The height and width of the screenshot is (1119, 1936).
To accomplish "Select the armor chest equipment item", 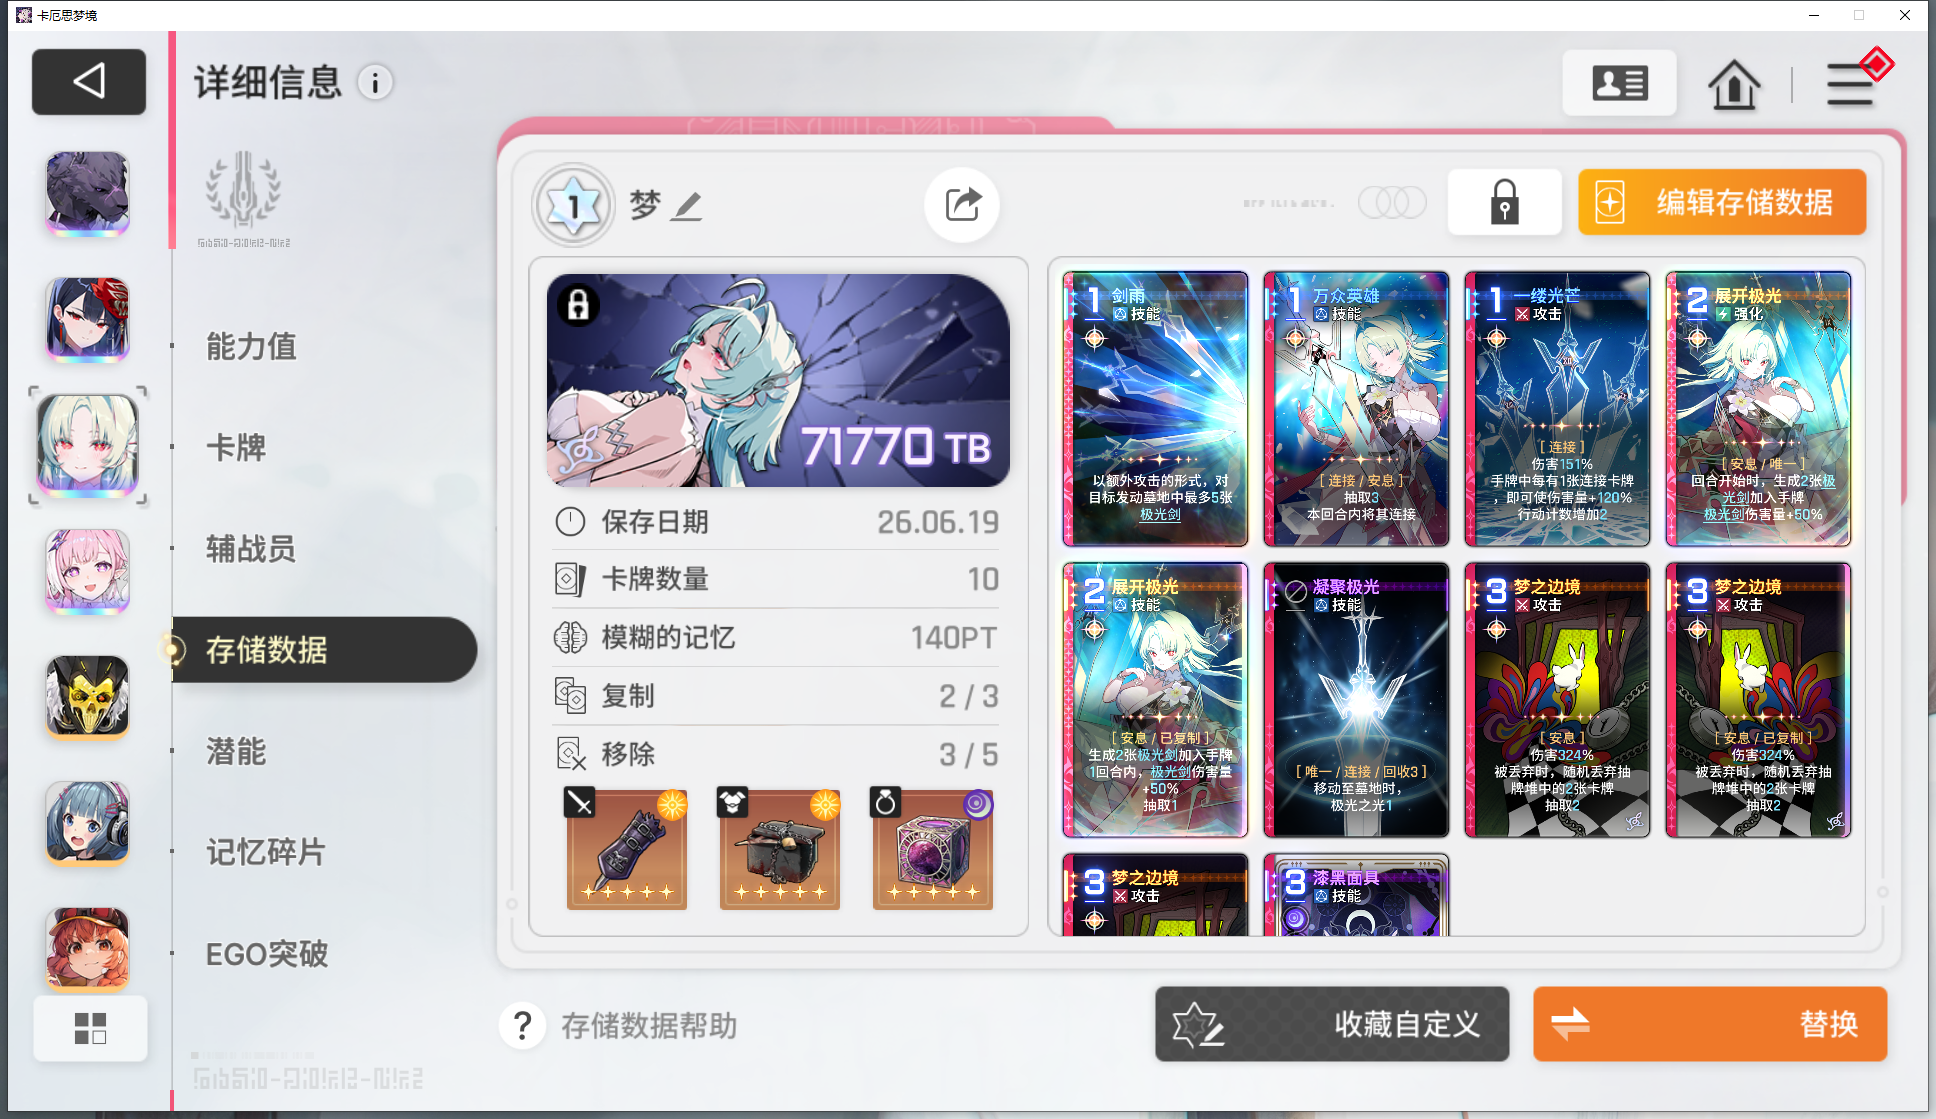I will [779, 848].
